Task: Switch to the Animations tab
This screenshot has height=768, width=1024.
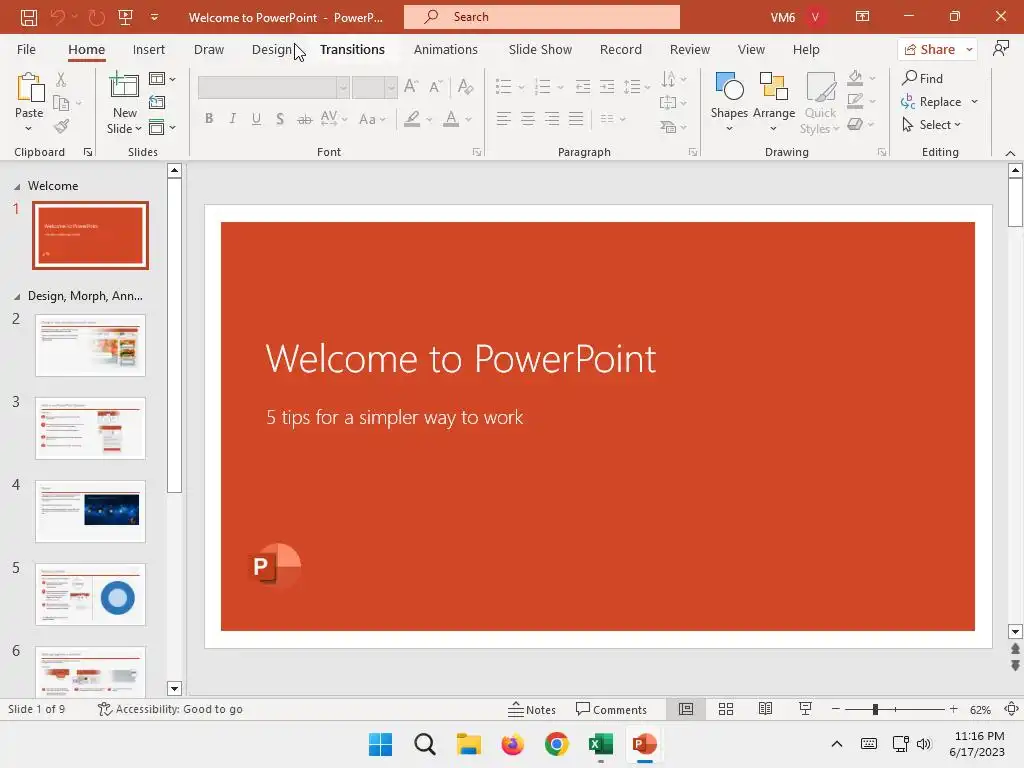Action: pyautogui.click(x=445, y=50)
